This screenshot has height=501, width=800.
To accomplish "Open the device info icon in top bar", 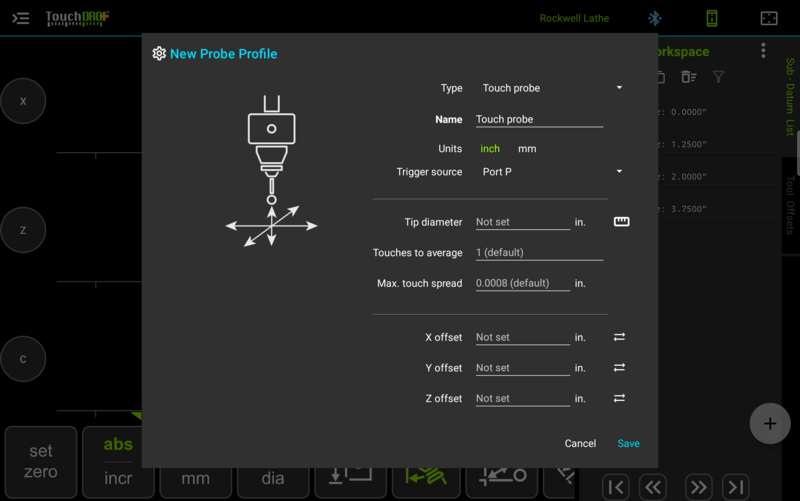I will 712,18.
